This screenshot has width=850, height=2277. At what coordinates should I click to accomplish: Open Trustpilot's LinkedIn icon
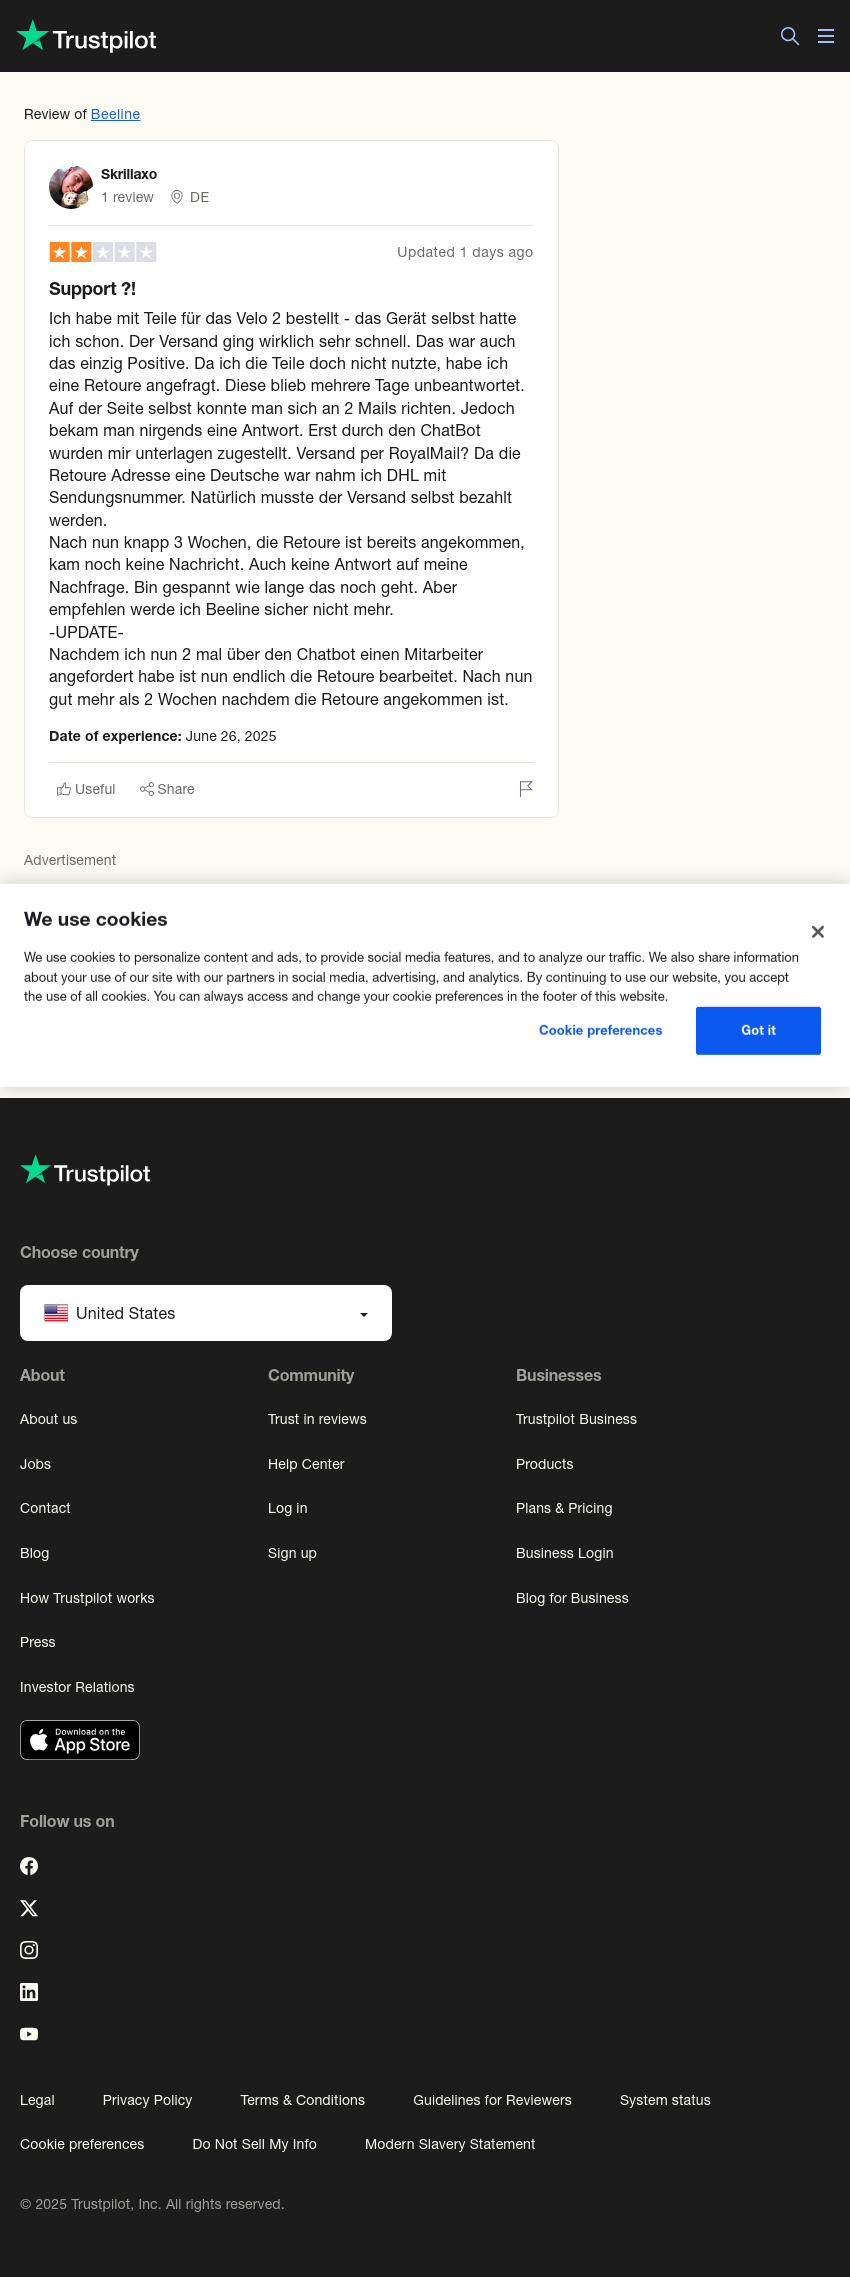(x=29, y=1992)
